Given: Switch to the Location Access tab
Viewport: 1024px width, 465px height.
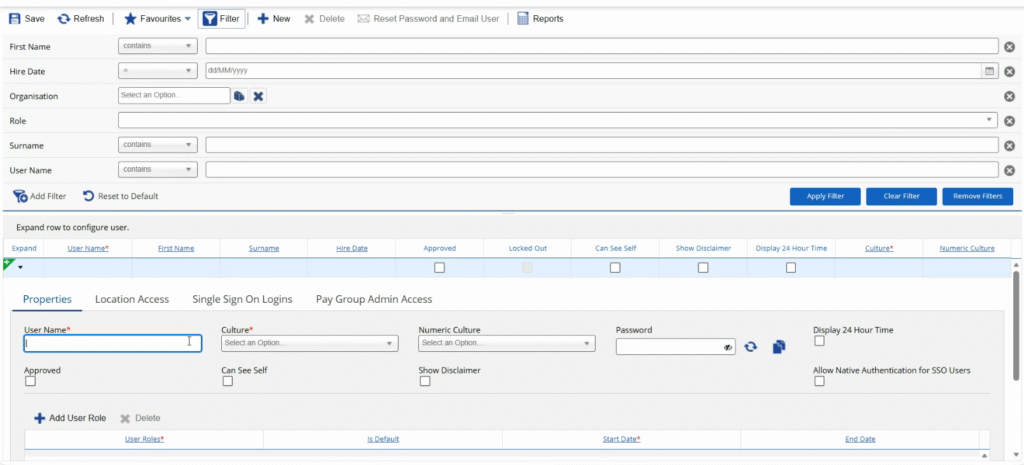Looking at the screenshot, I should [131, 298].
